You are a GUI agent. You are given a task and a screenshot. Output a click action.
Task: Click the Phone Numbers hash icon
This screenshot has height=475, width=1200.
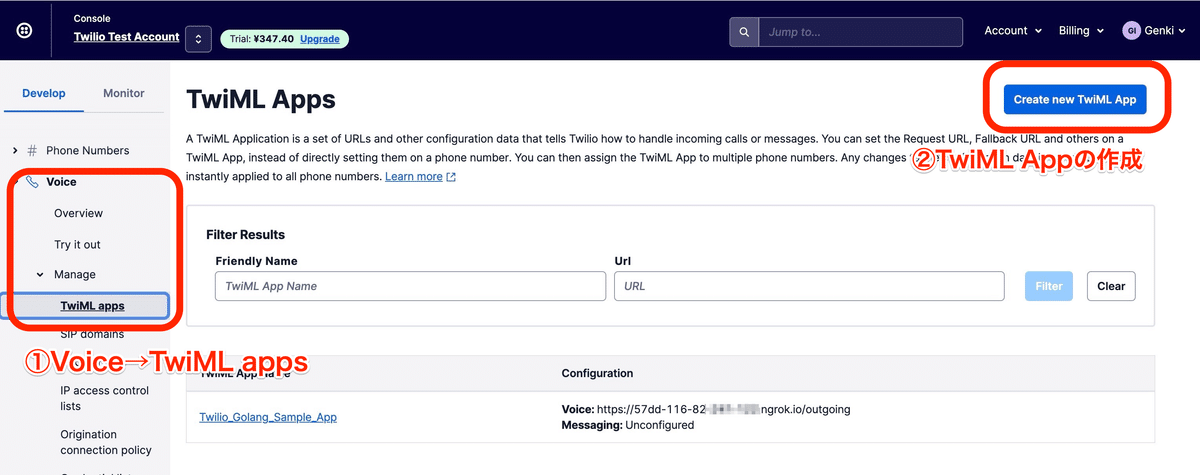click(x=33, y=151)
